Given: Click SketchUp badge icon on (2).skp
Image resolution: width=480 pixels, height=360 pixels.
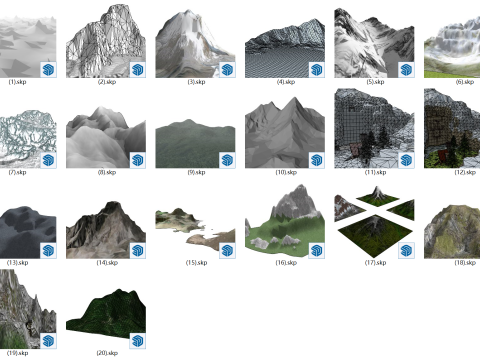Looking at the screenshot, I should pyautogui.click(x=138, y=70).
